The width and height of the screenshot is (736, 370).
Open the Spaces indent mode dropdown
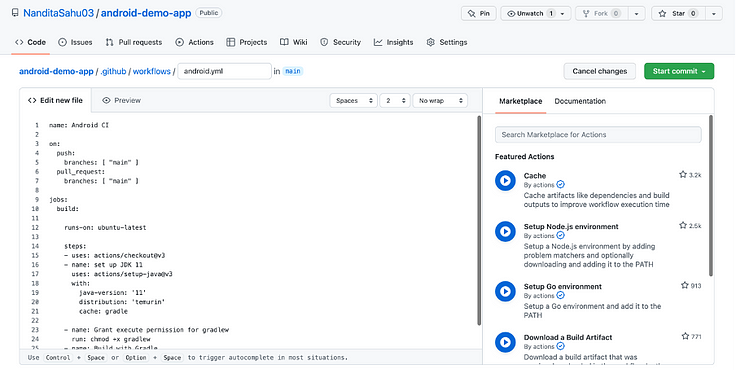(353, 100)
